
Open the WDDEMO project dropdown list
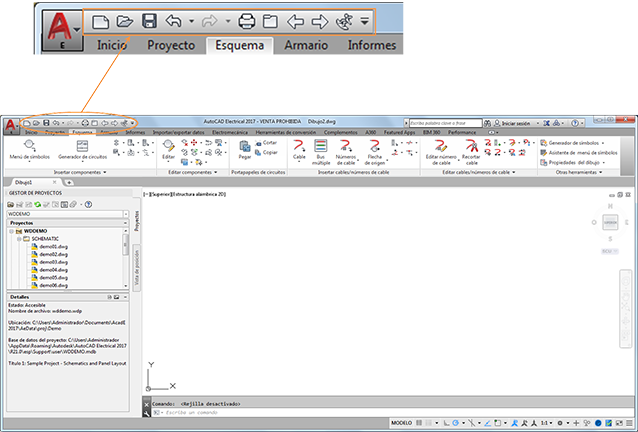(x=126, y=214)
